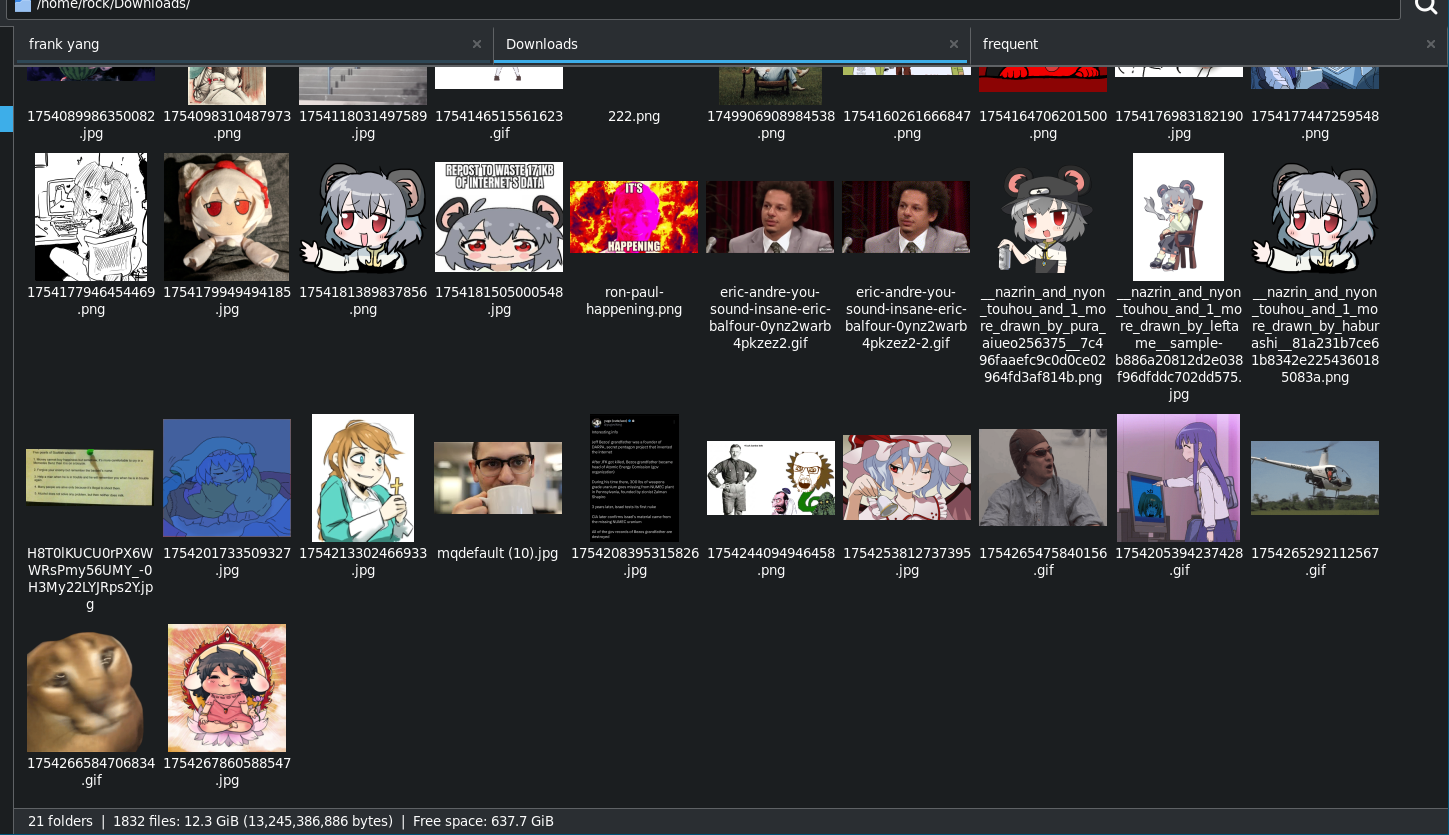Click the '1832 files: 12.3 GiB' status text

coord(253,821)
